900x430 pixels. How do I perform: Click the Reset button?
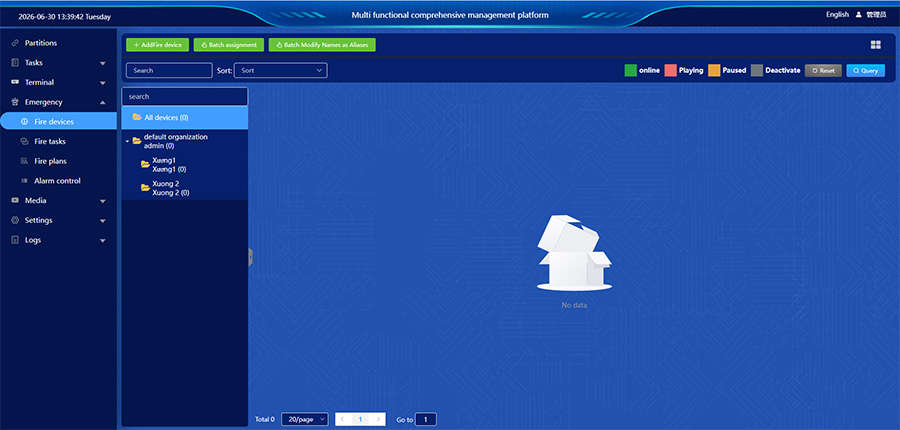(823, 71)
